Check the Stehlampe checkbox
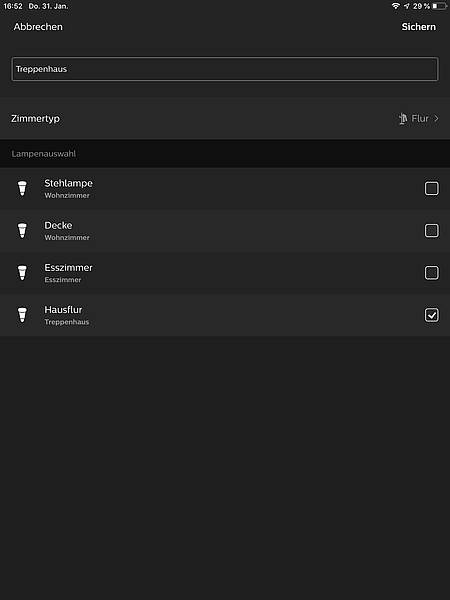The width and height of the screenshot is (450, 600). [x=432, y=188]
